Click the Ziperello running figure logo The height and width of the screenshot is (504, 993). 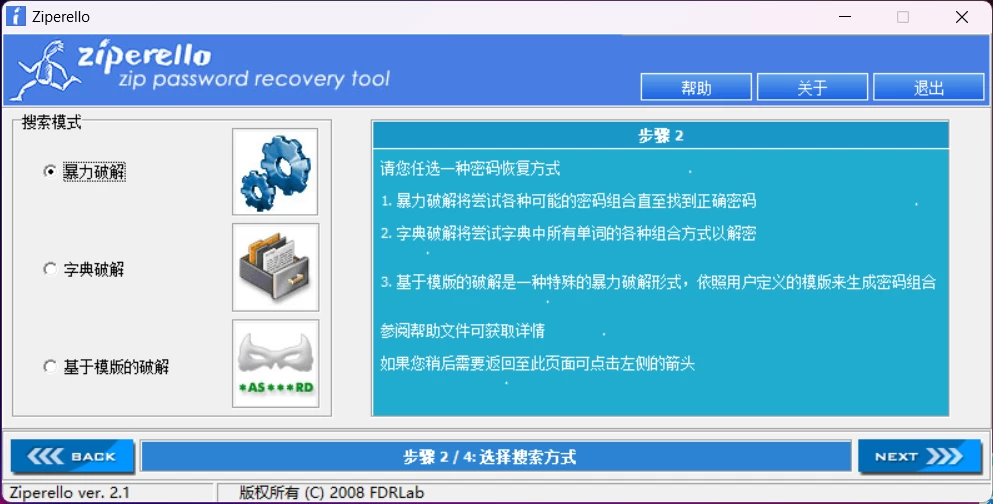46,70
